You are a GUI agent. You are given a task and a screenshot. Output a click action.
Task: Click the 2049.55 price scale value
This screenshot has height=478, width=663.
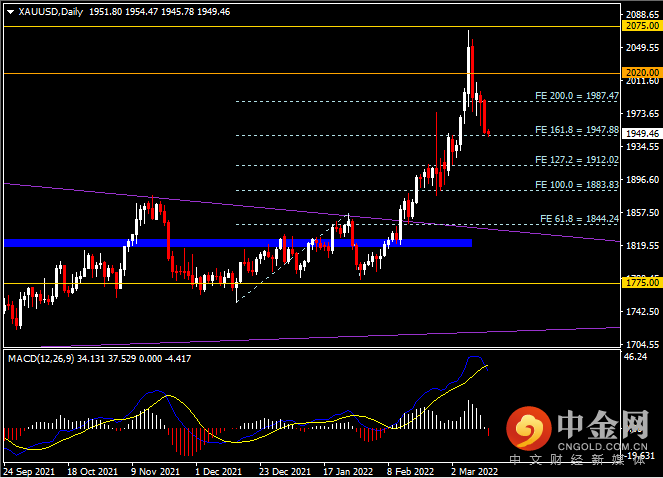tap(642, 47)
